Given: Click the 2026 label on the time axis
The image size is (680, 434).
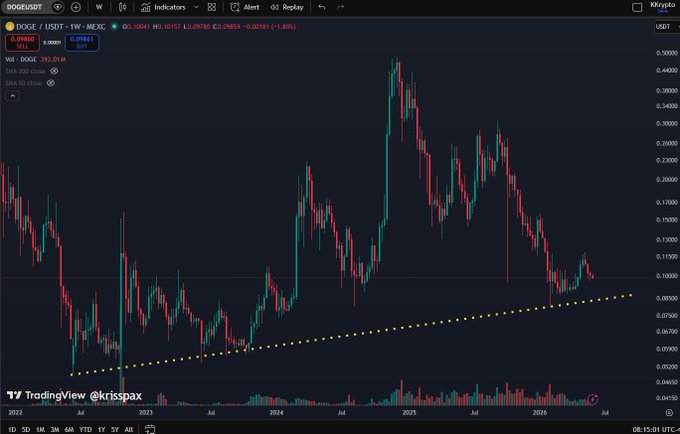Looking at the screenshot, I should [x=539, y=412].
